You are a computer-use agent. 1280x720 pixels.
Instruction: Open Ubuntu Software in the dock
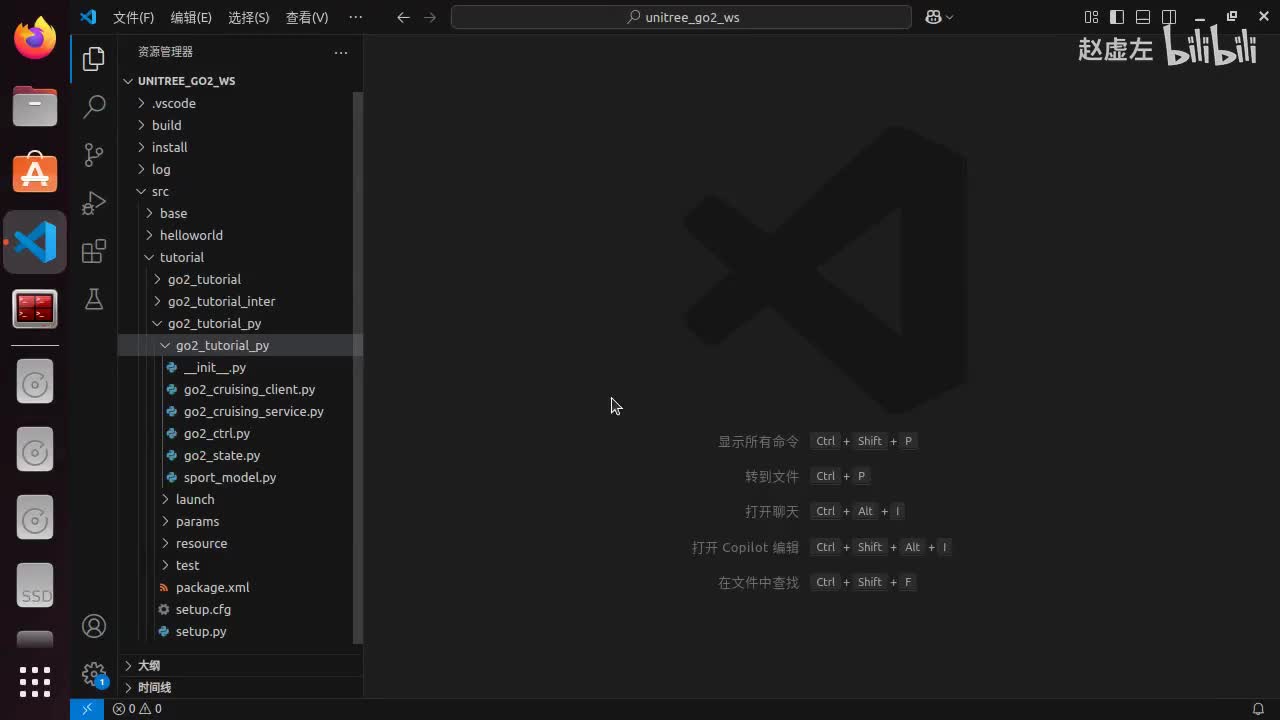point(35,173)
